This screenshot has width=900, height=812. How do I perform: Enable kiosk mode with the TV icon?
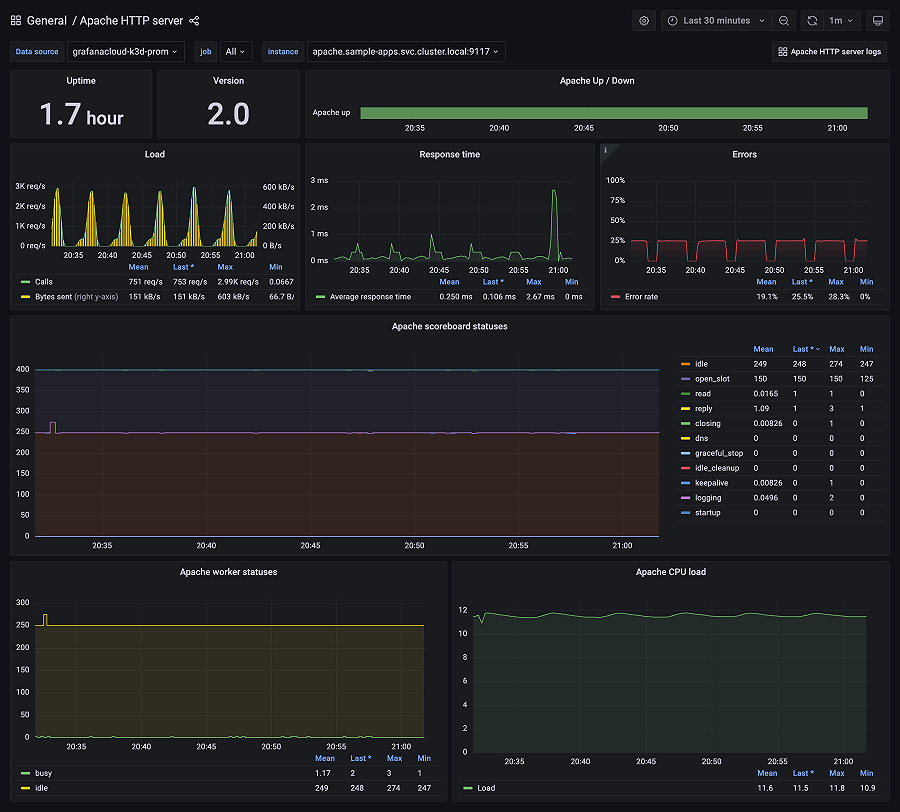click(x=879, y=21)
